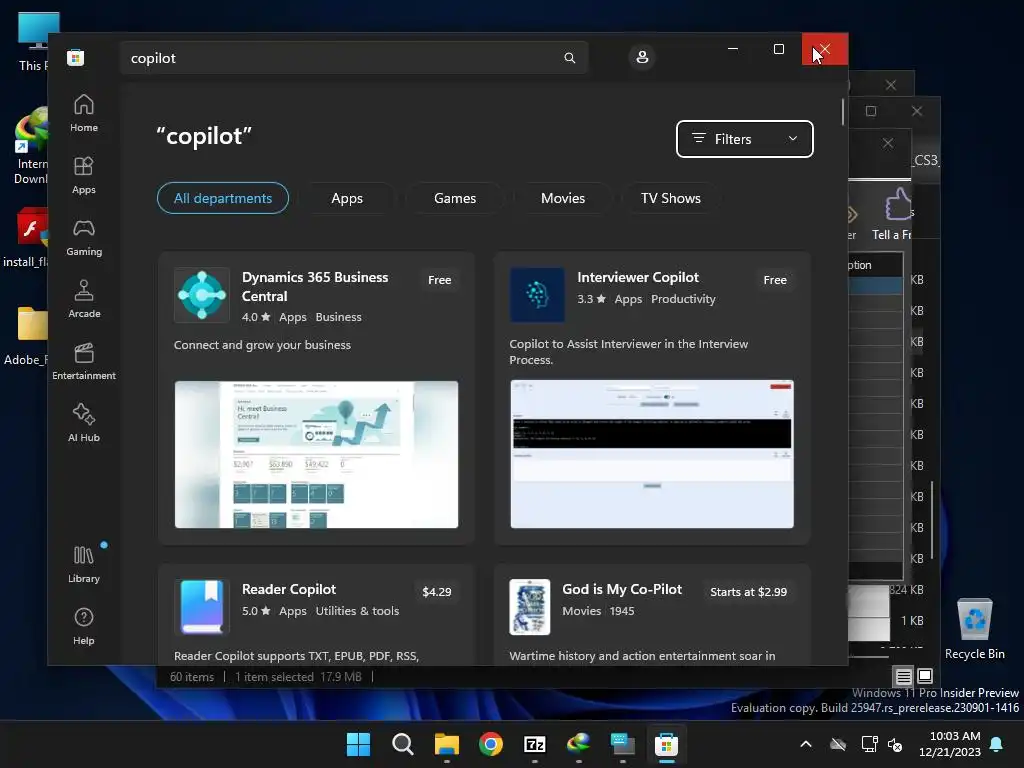Open the Library in Store sidebar
The width and height of the screenshot is (1024, 768).
tap(84, 564)
